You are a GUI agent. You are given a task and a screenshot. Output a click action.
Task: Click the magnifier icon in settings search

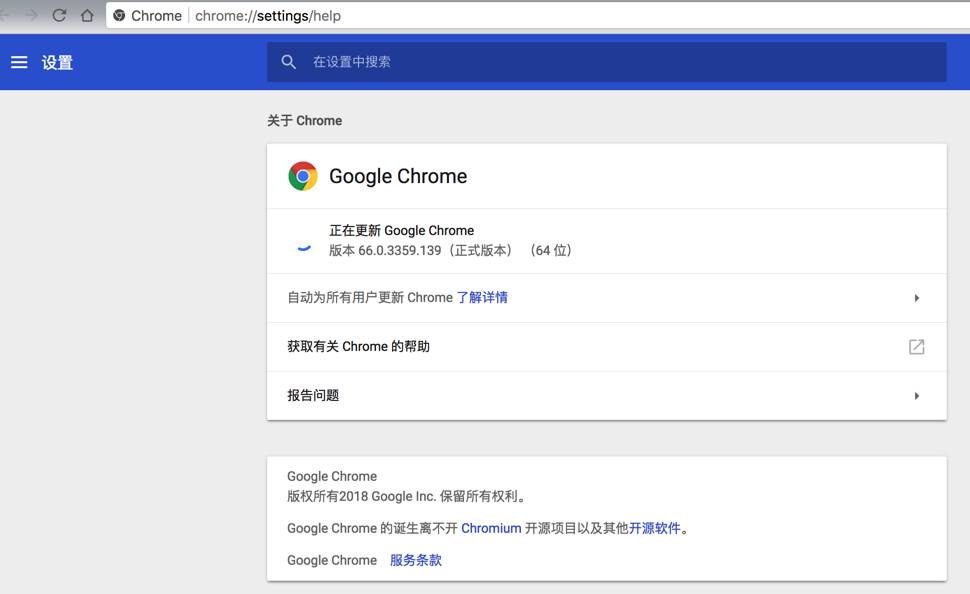pos(289,62)
